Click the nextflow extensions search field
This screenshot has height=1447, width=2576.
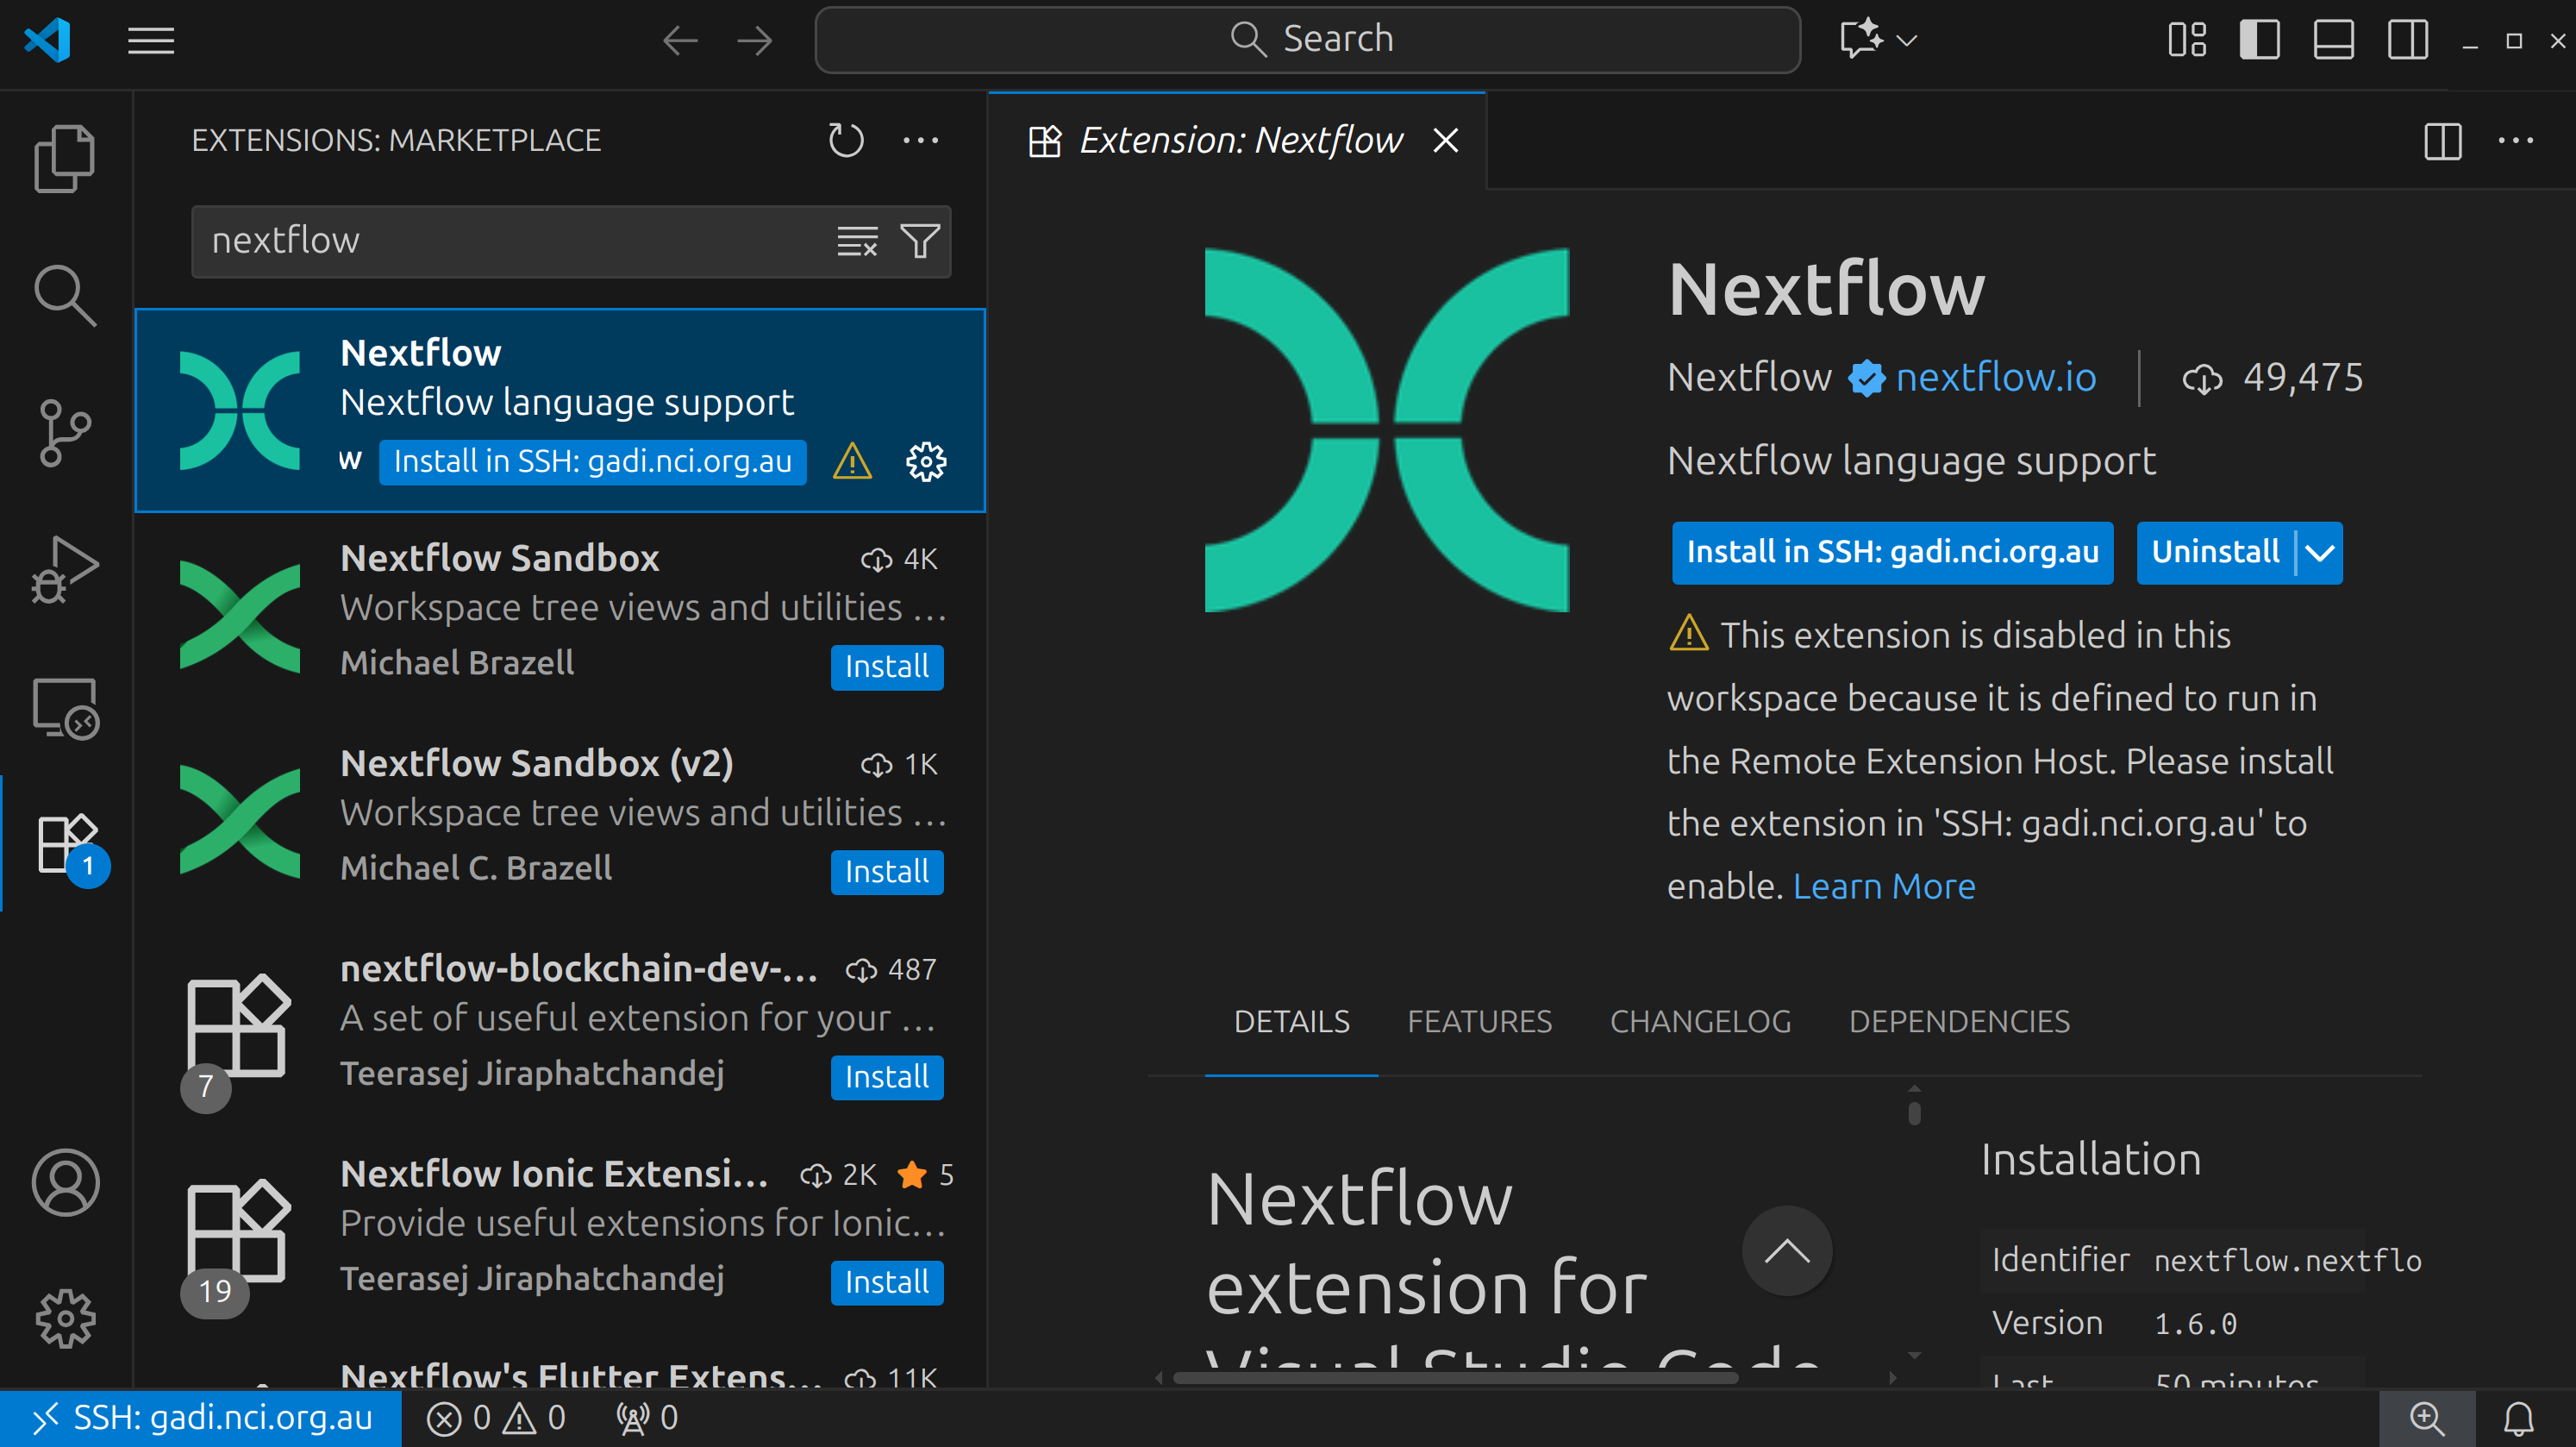510,241
